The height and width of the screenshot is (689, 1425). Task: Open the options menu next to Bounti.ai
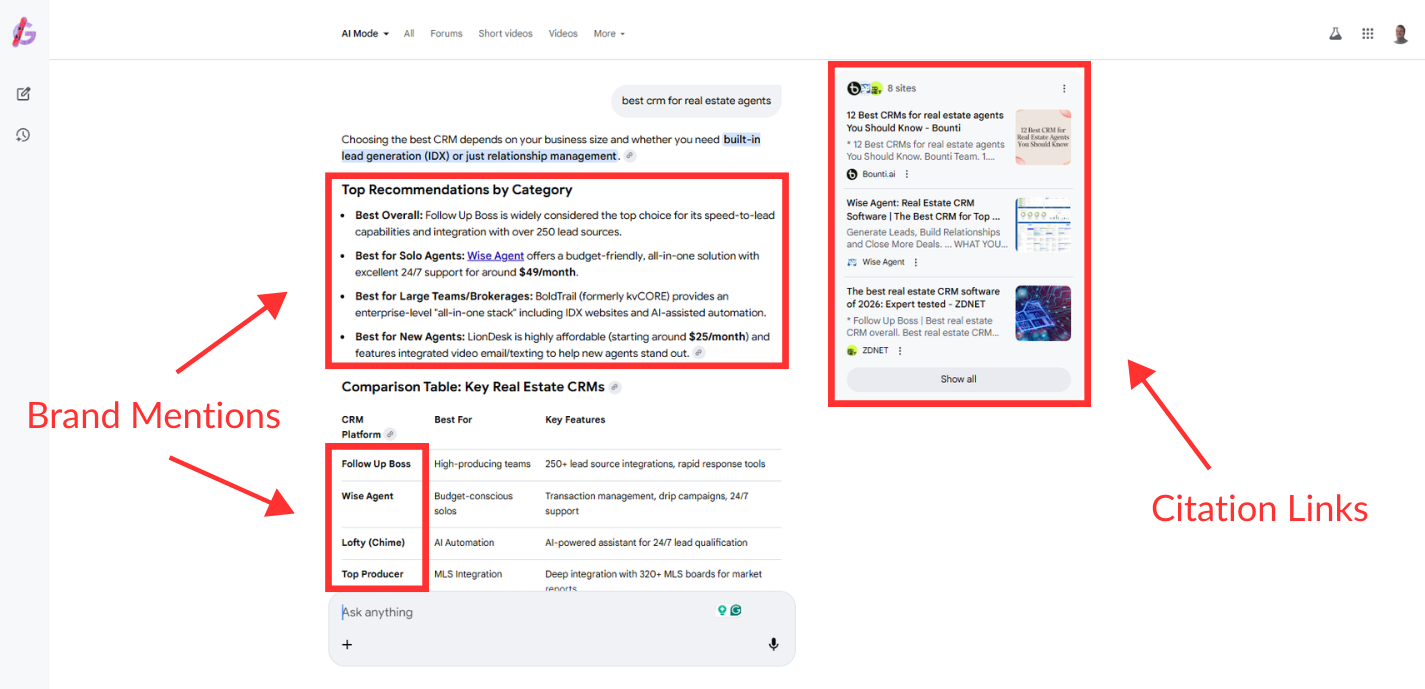907,174
